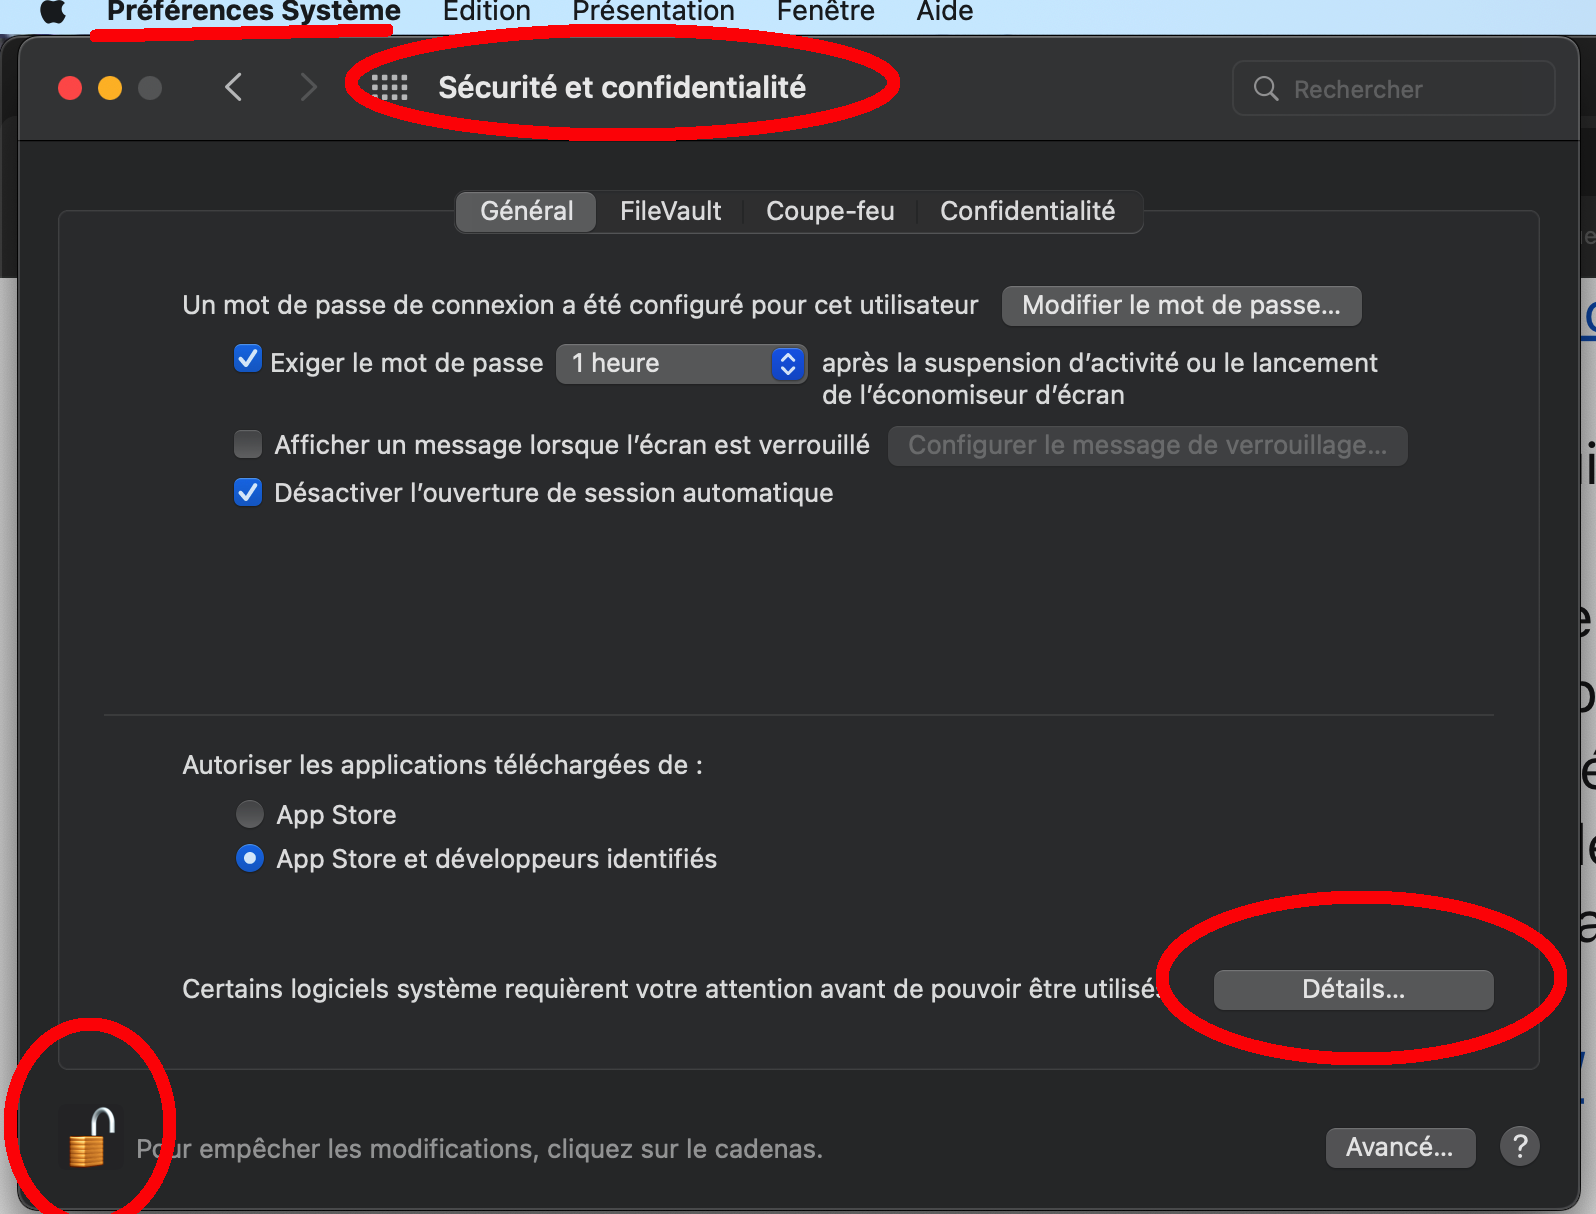The image size is (1596, 1214).
Task: Click the 'Détails...' button
Action: point(1353,989)
